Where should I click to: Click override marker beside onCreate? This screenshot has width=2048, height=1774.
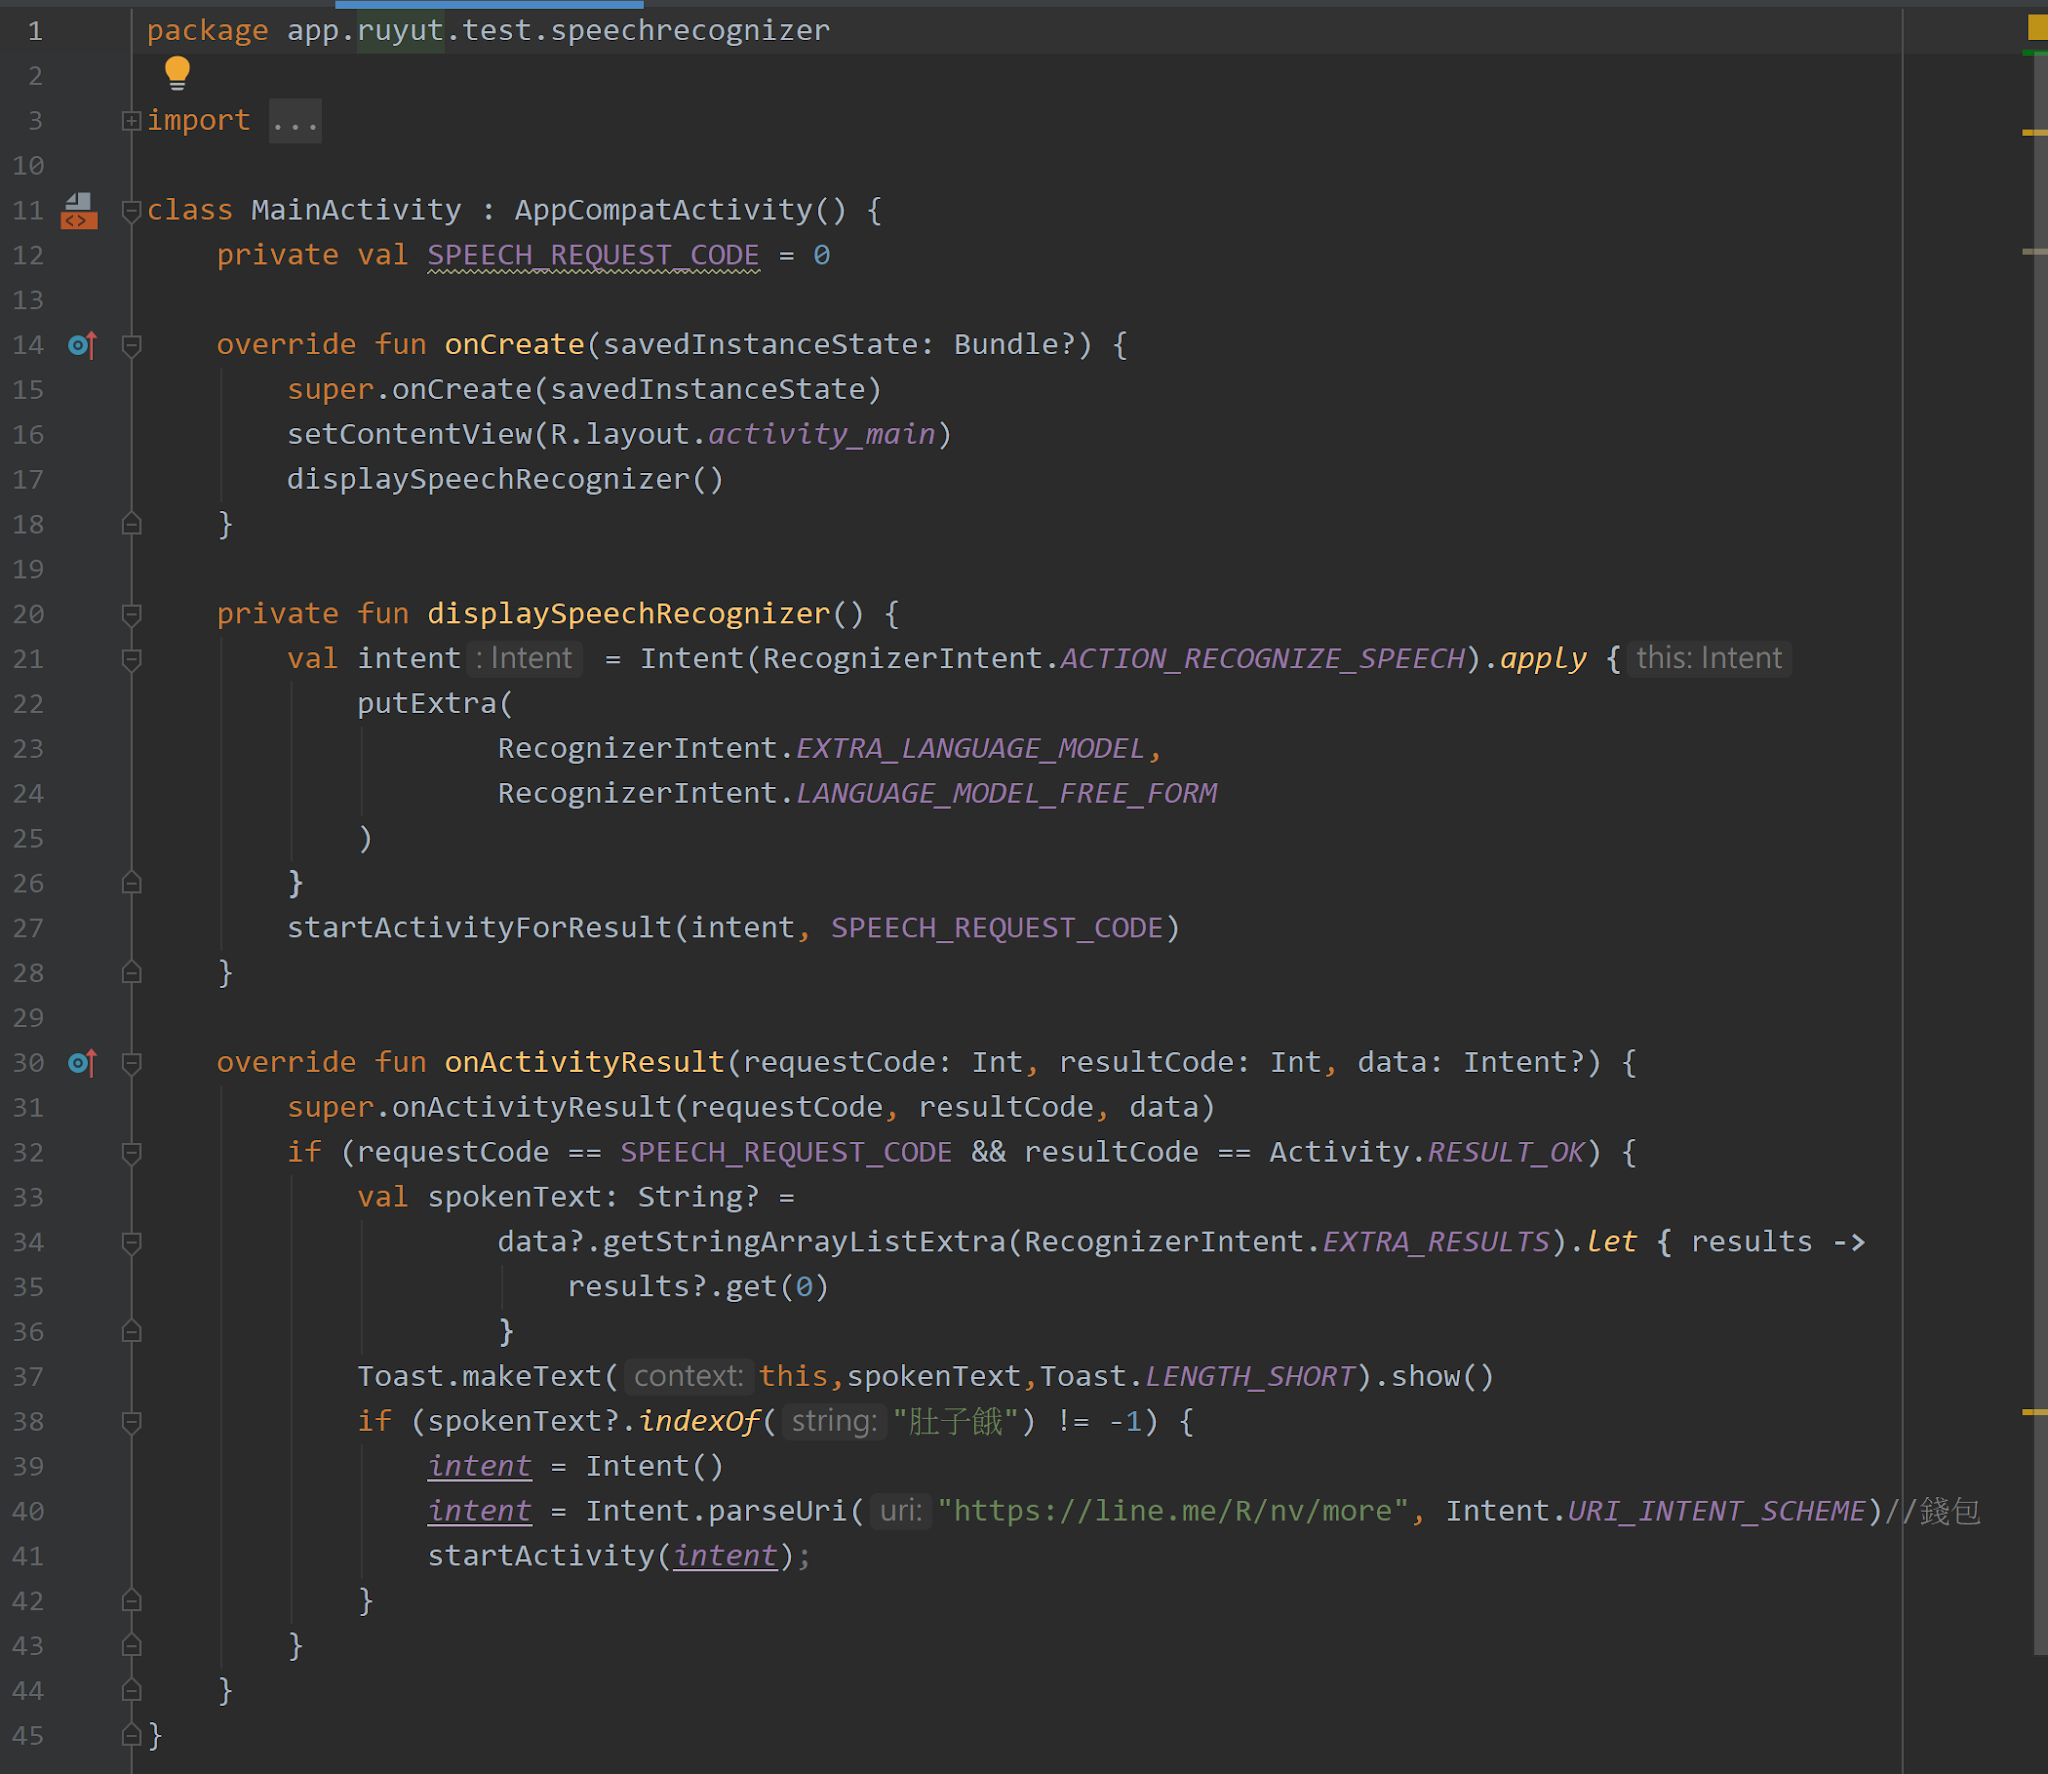pos(82,345)
